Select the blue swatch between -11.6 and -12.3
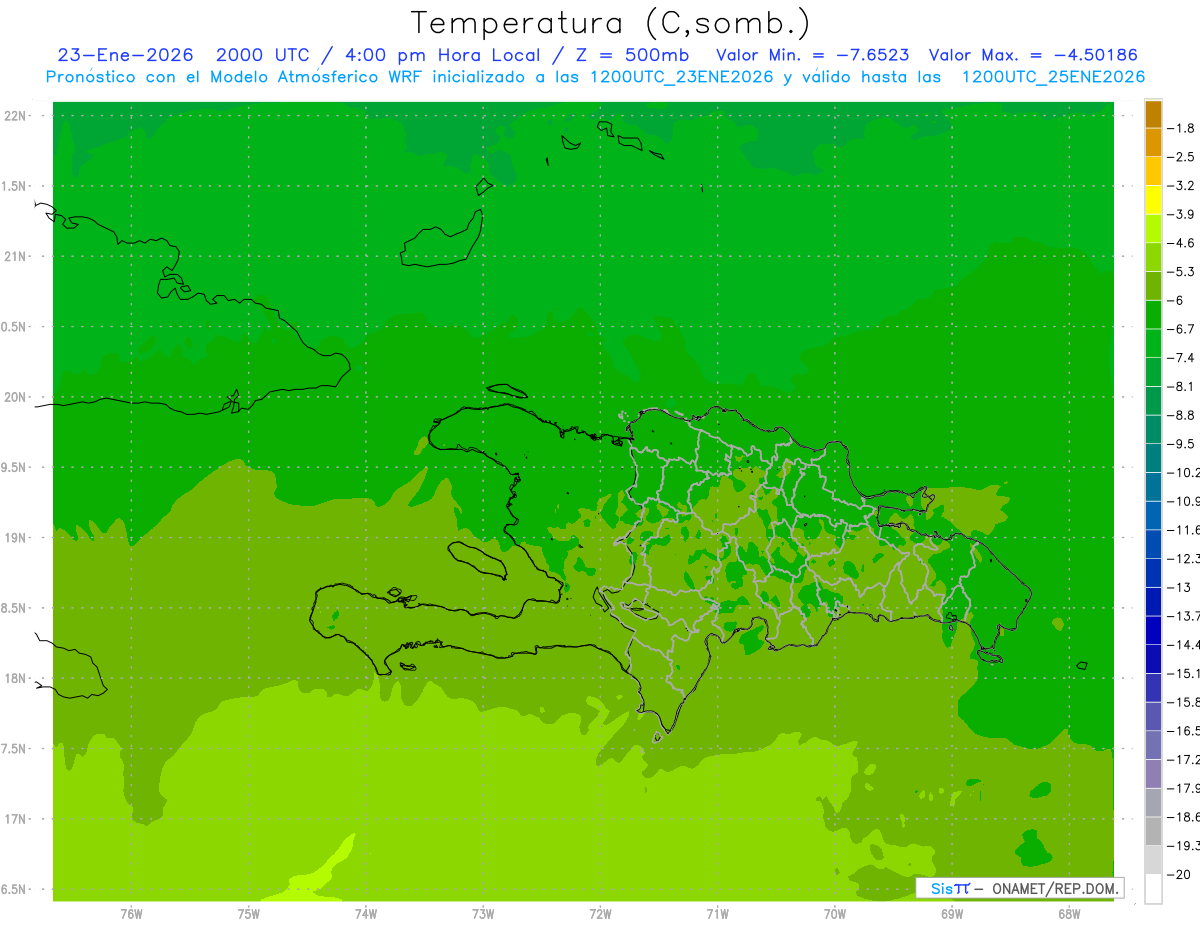Viewport: 1200px width, 927px height. 1153,544
